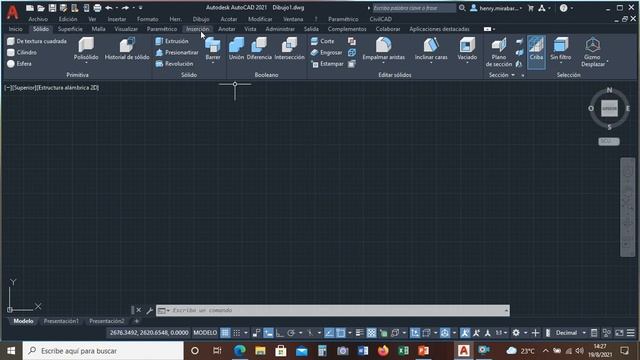Click the New drawing icon in quick access toolbar
The image size is (640, 360).
click(x=30, y=8)
